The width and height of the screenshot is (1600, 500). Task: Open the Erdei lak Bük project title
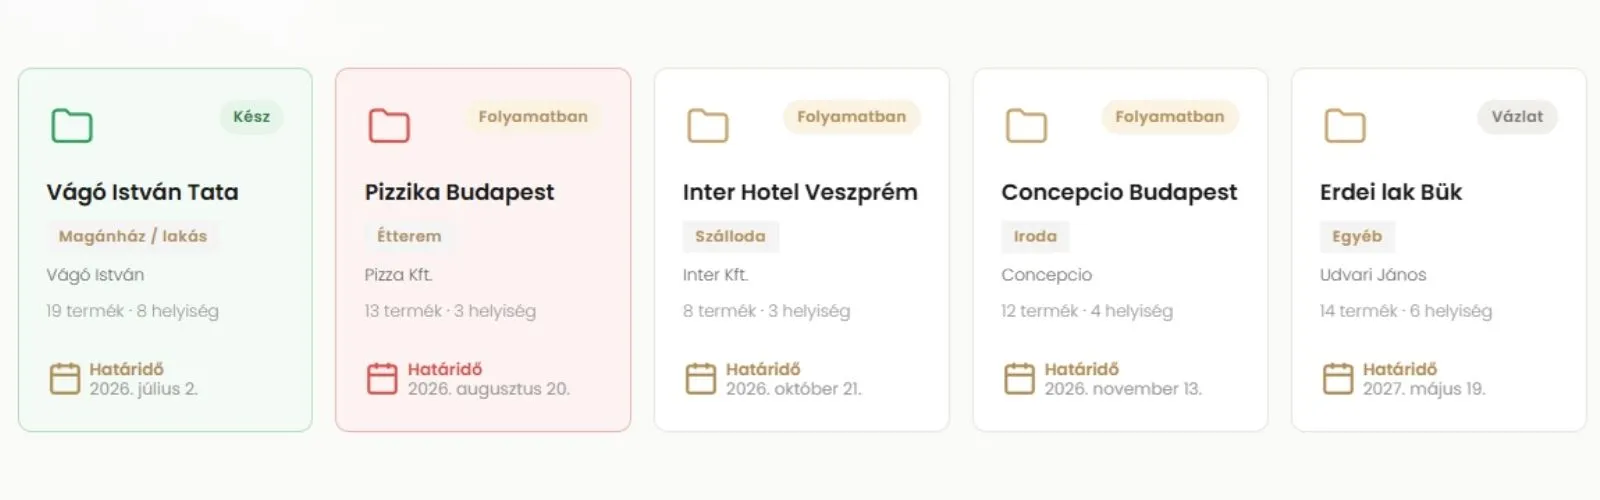[x=1391, y=192]
